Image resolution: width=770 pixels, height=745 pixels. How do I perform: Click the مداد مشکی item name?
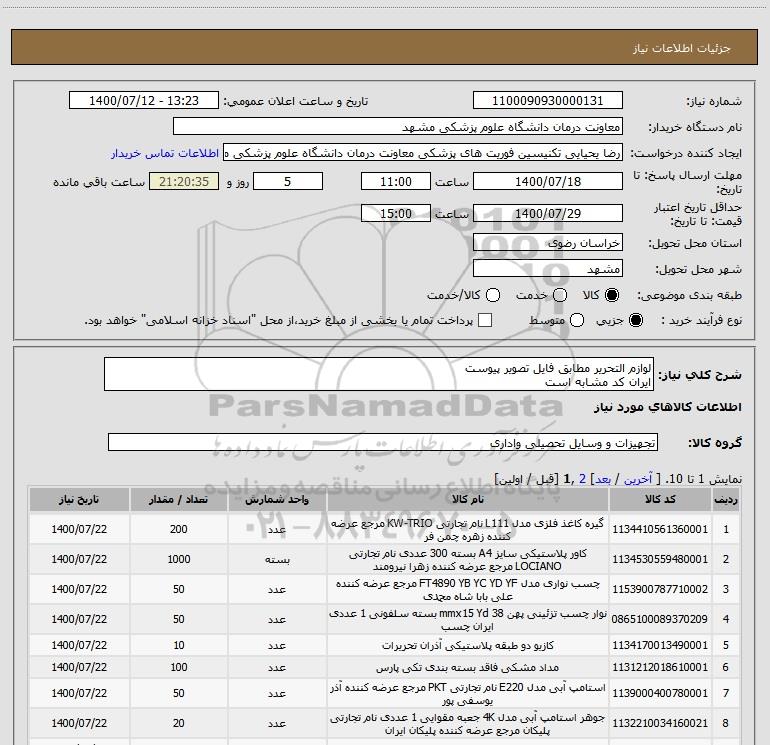[468, 667]
